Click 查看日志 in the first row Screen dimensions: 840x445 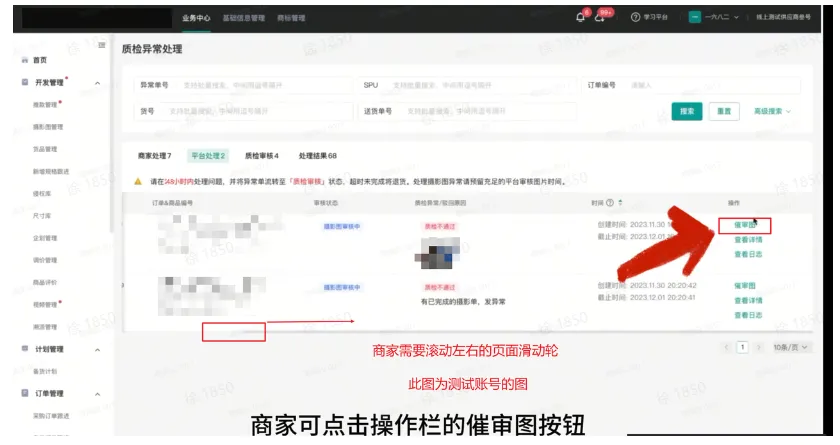[748, 254]
